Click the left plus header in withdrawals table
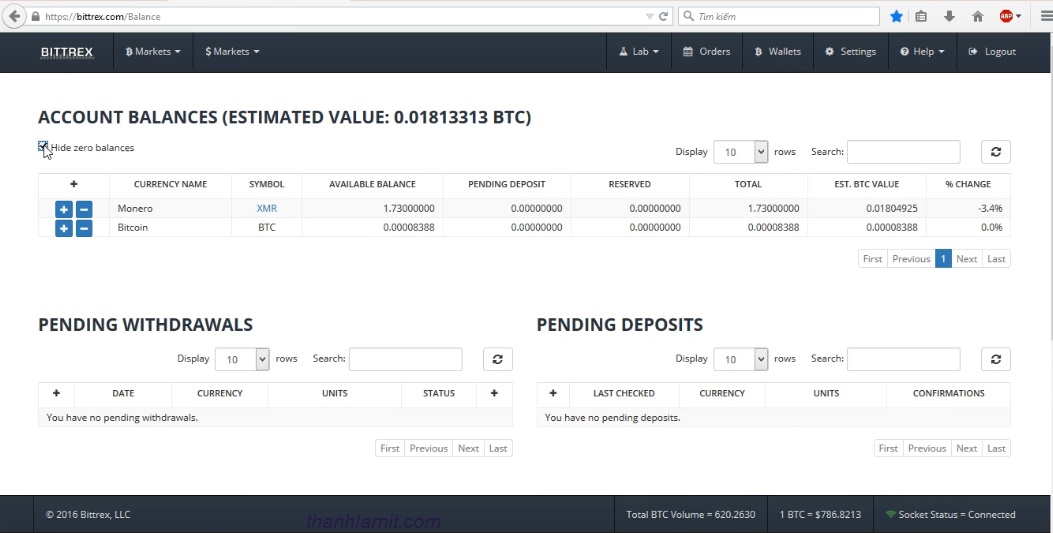Viewport: 1053px width, 533px height. pos(56,393)
